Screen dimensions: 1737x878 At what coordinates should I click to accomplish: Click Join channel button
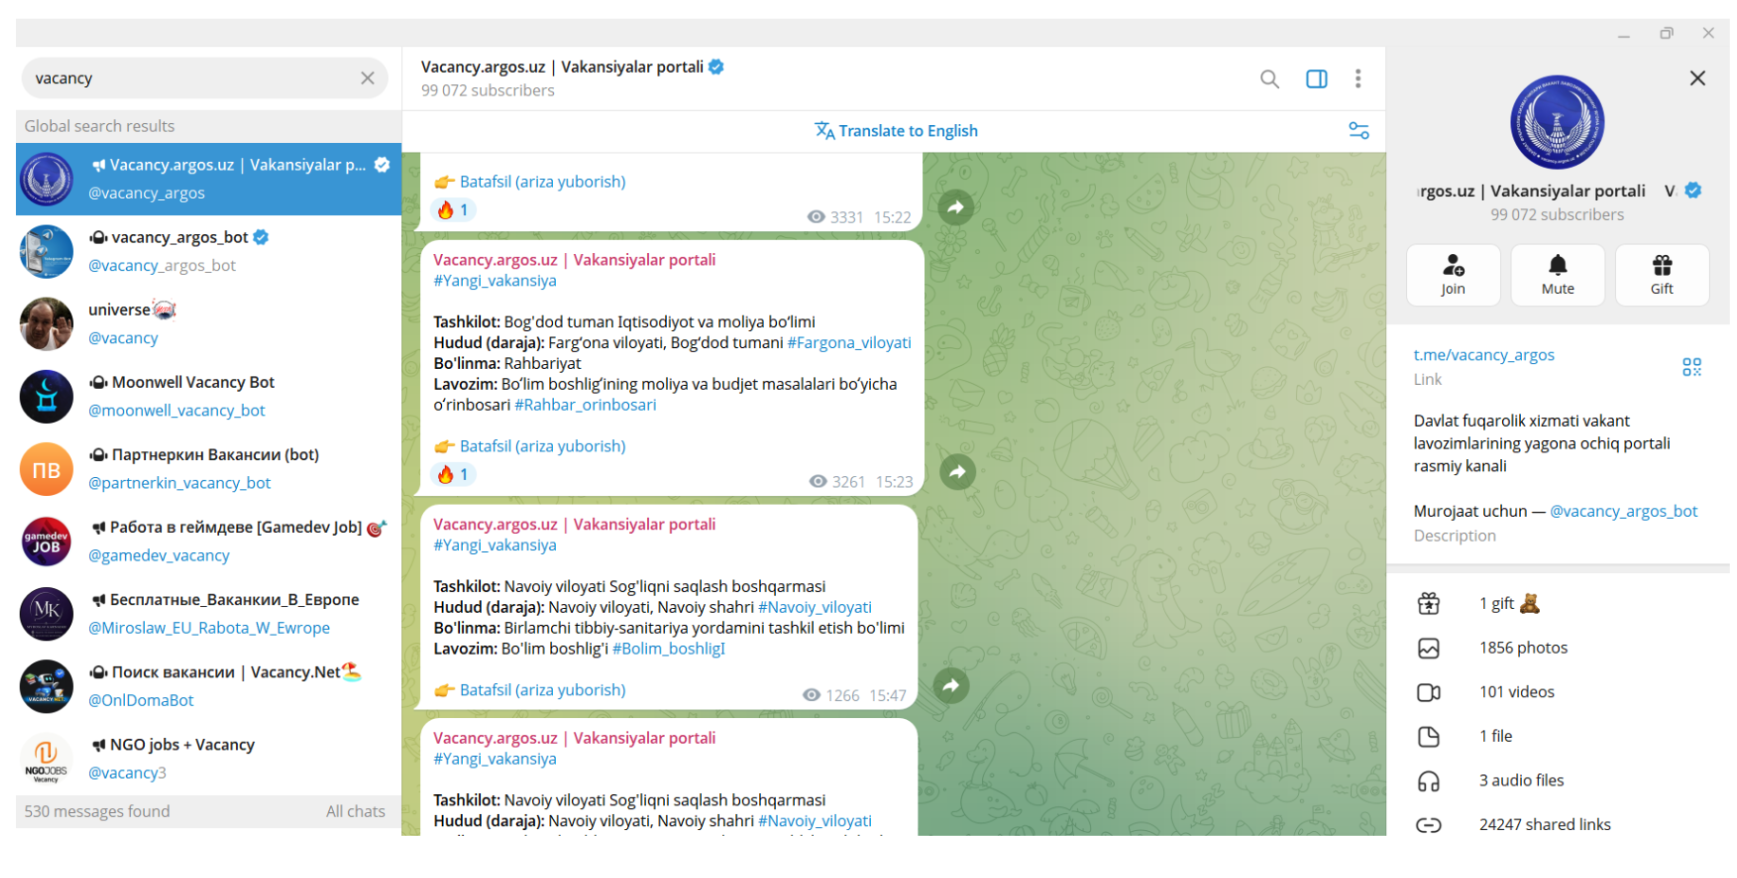(1453, 275)
